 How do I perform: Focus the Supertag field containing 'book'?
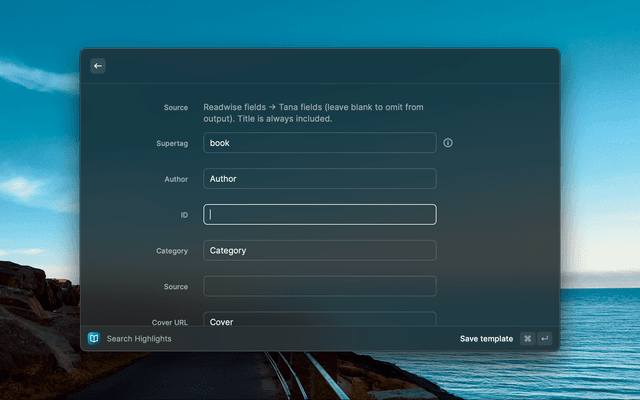[x=320, y=143]
